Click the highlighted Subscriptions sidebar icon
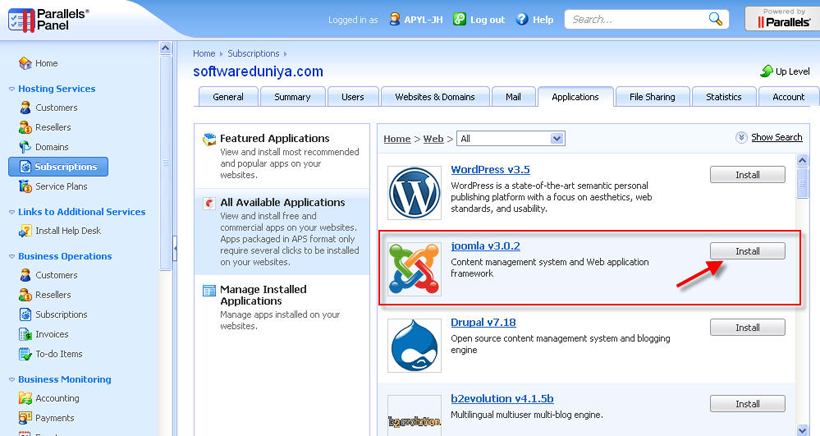 tap(25, 167)
